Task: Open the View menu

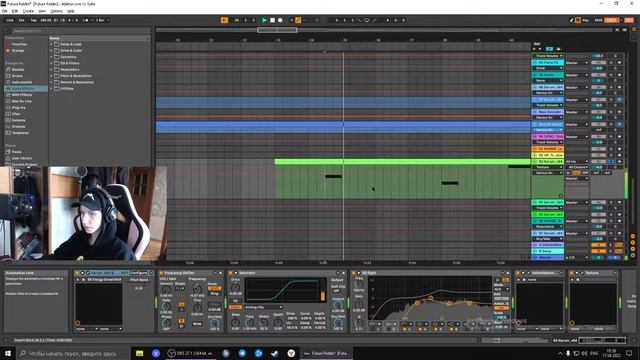Action: [42, 11]
